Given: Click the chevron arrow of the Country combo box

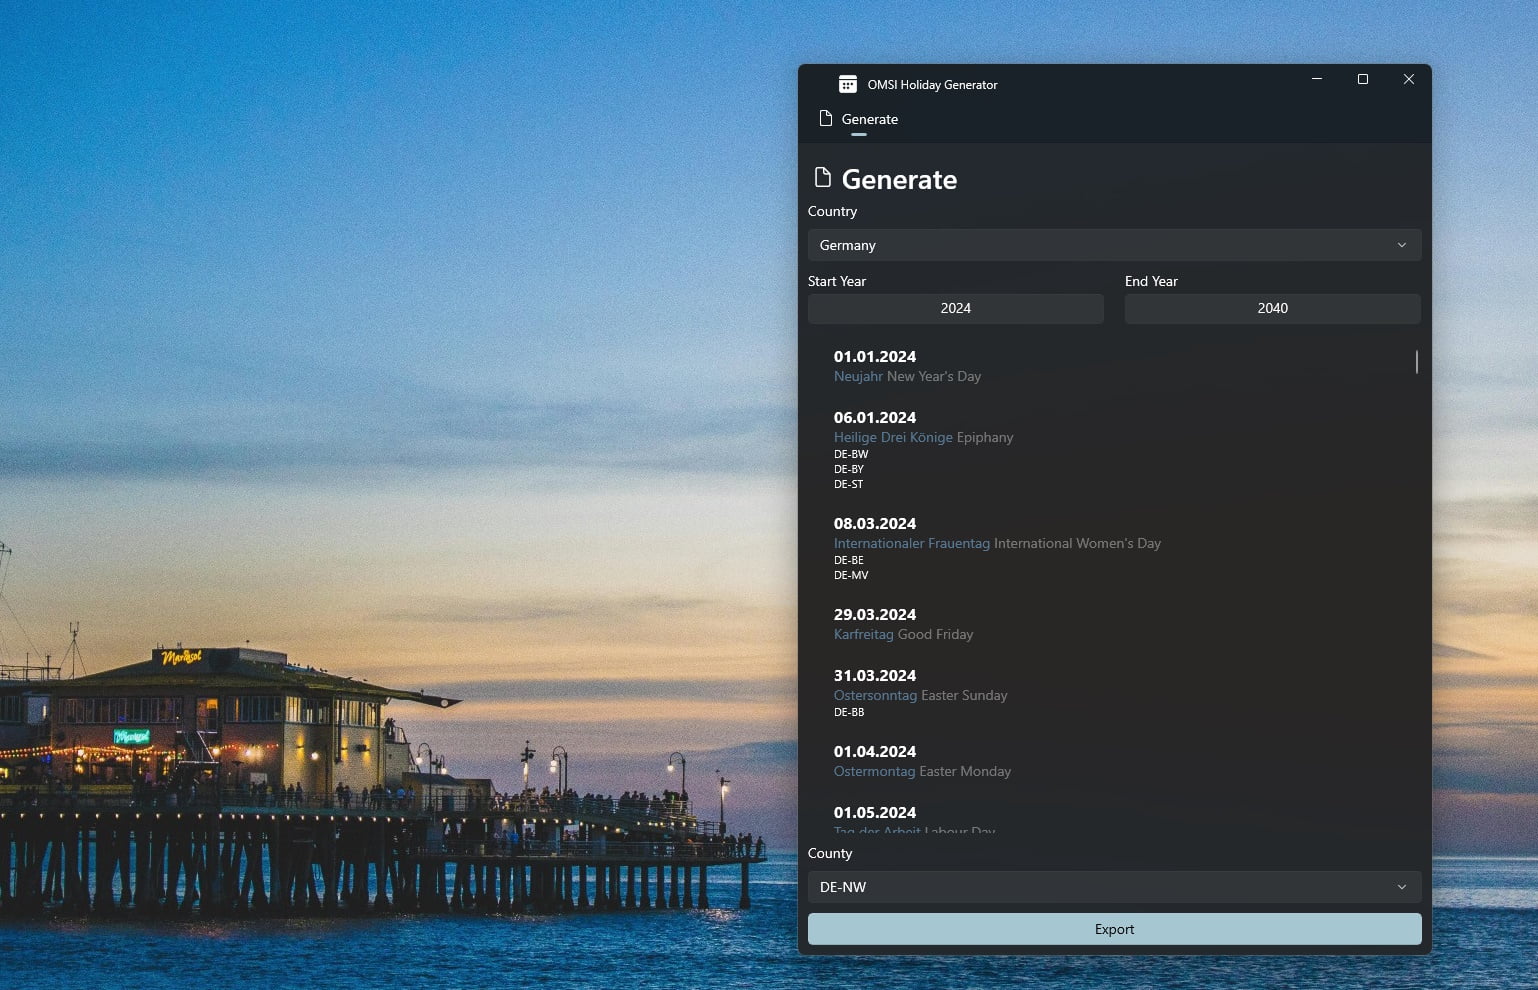Looking at the screenshot, I should pyautogui.click(x=1401, y=245).
